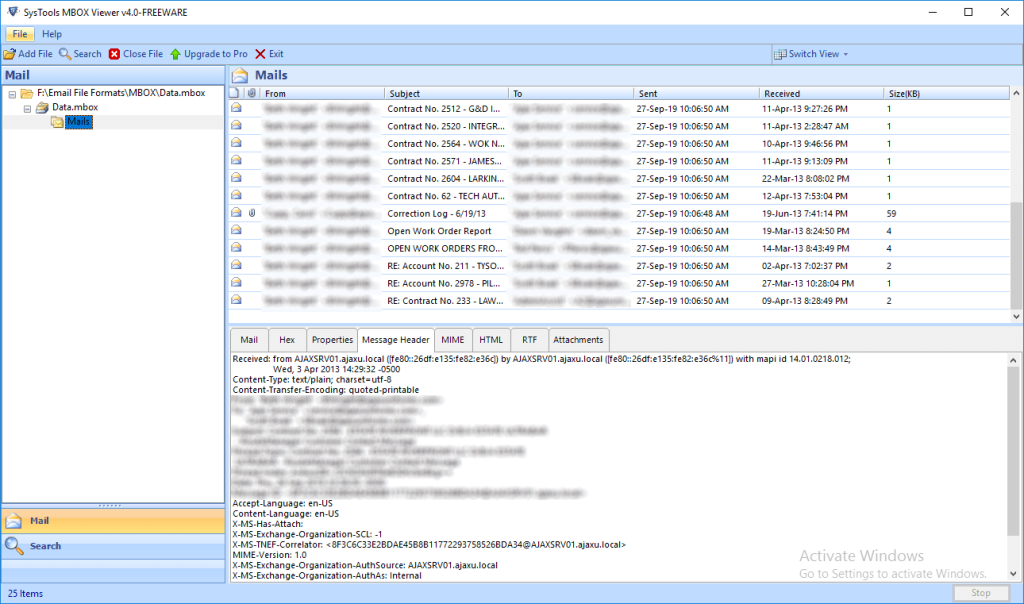Sort by the Size(KB) column header
The image size is (1024, 604).
click(946, 93)
